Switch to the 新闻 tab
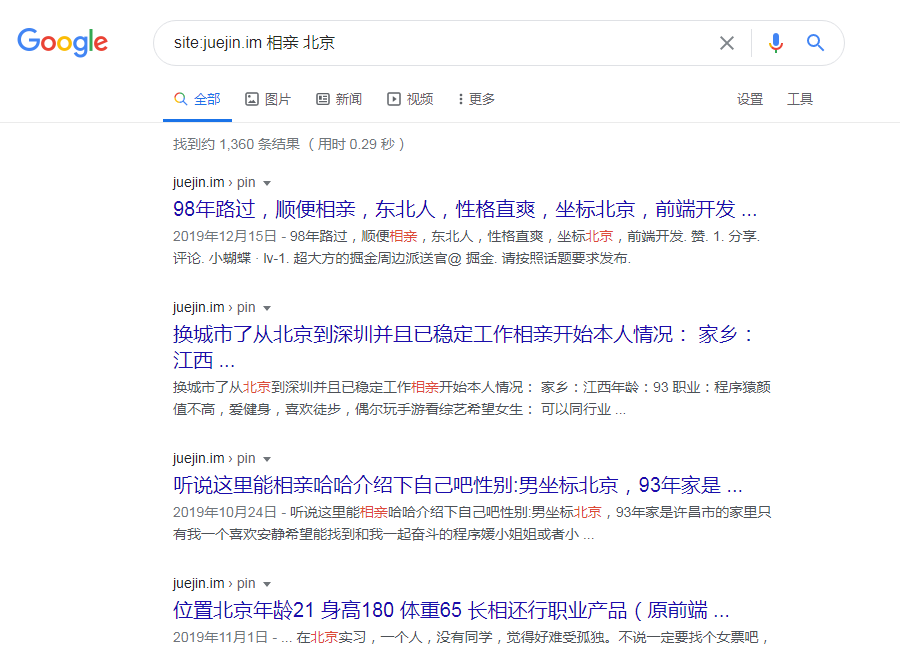Image resolution: width=900 pixels, height=649 pixels. coord(339,99)
